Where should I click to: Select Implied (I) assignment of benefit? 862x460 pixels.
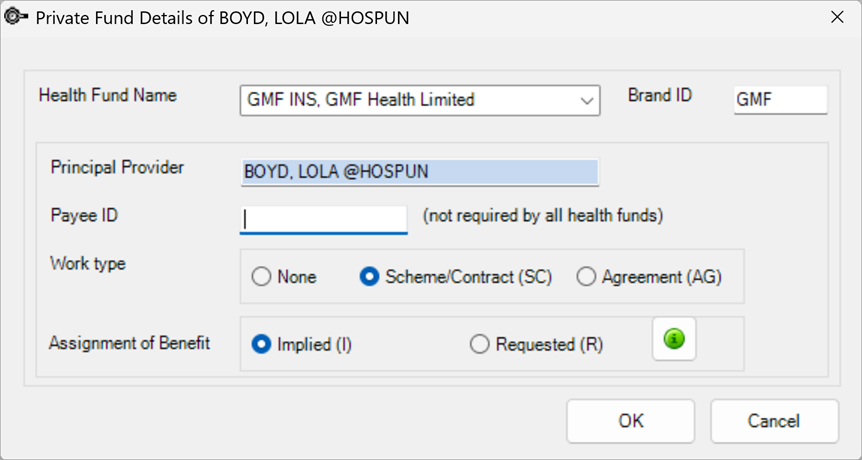(301, 344)
